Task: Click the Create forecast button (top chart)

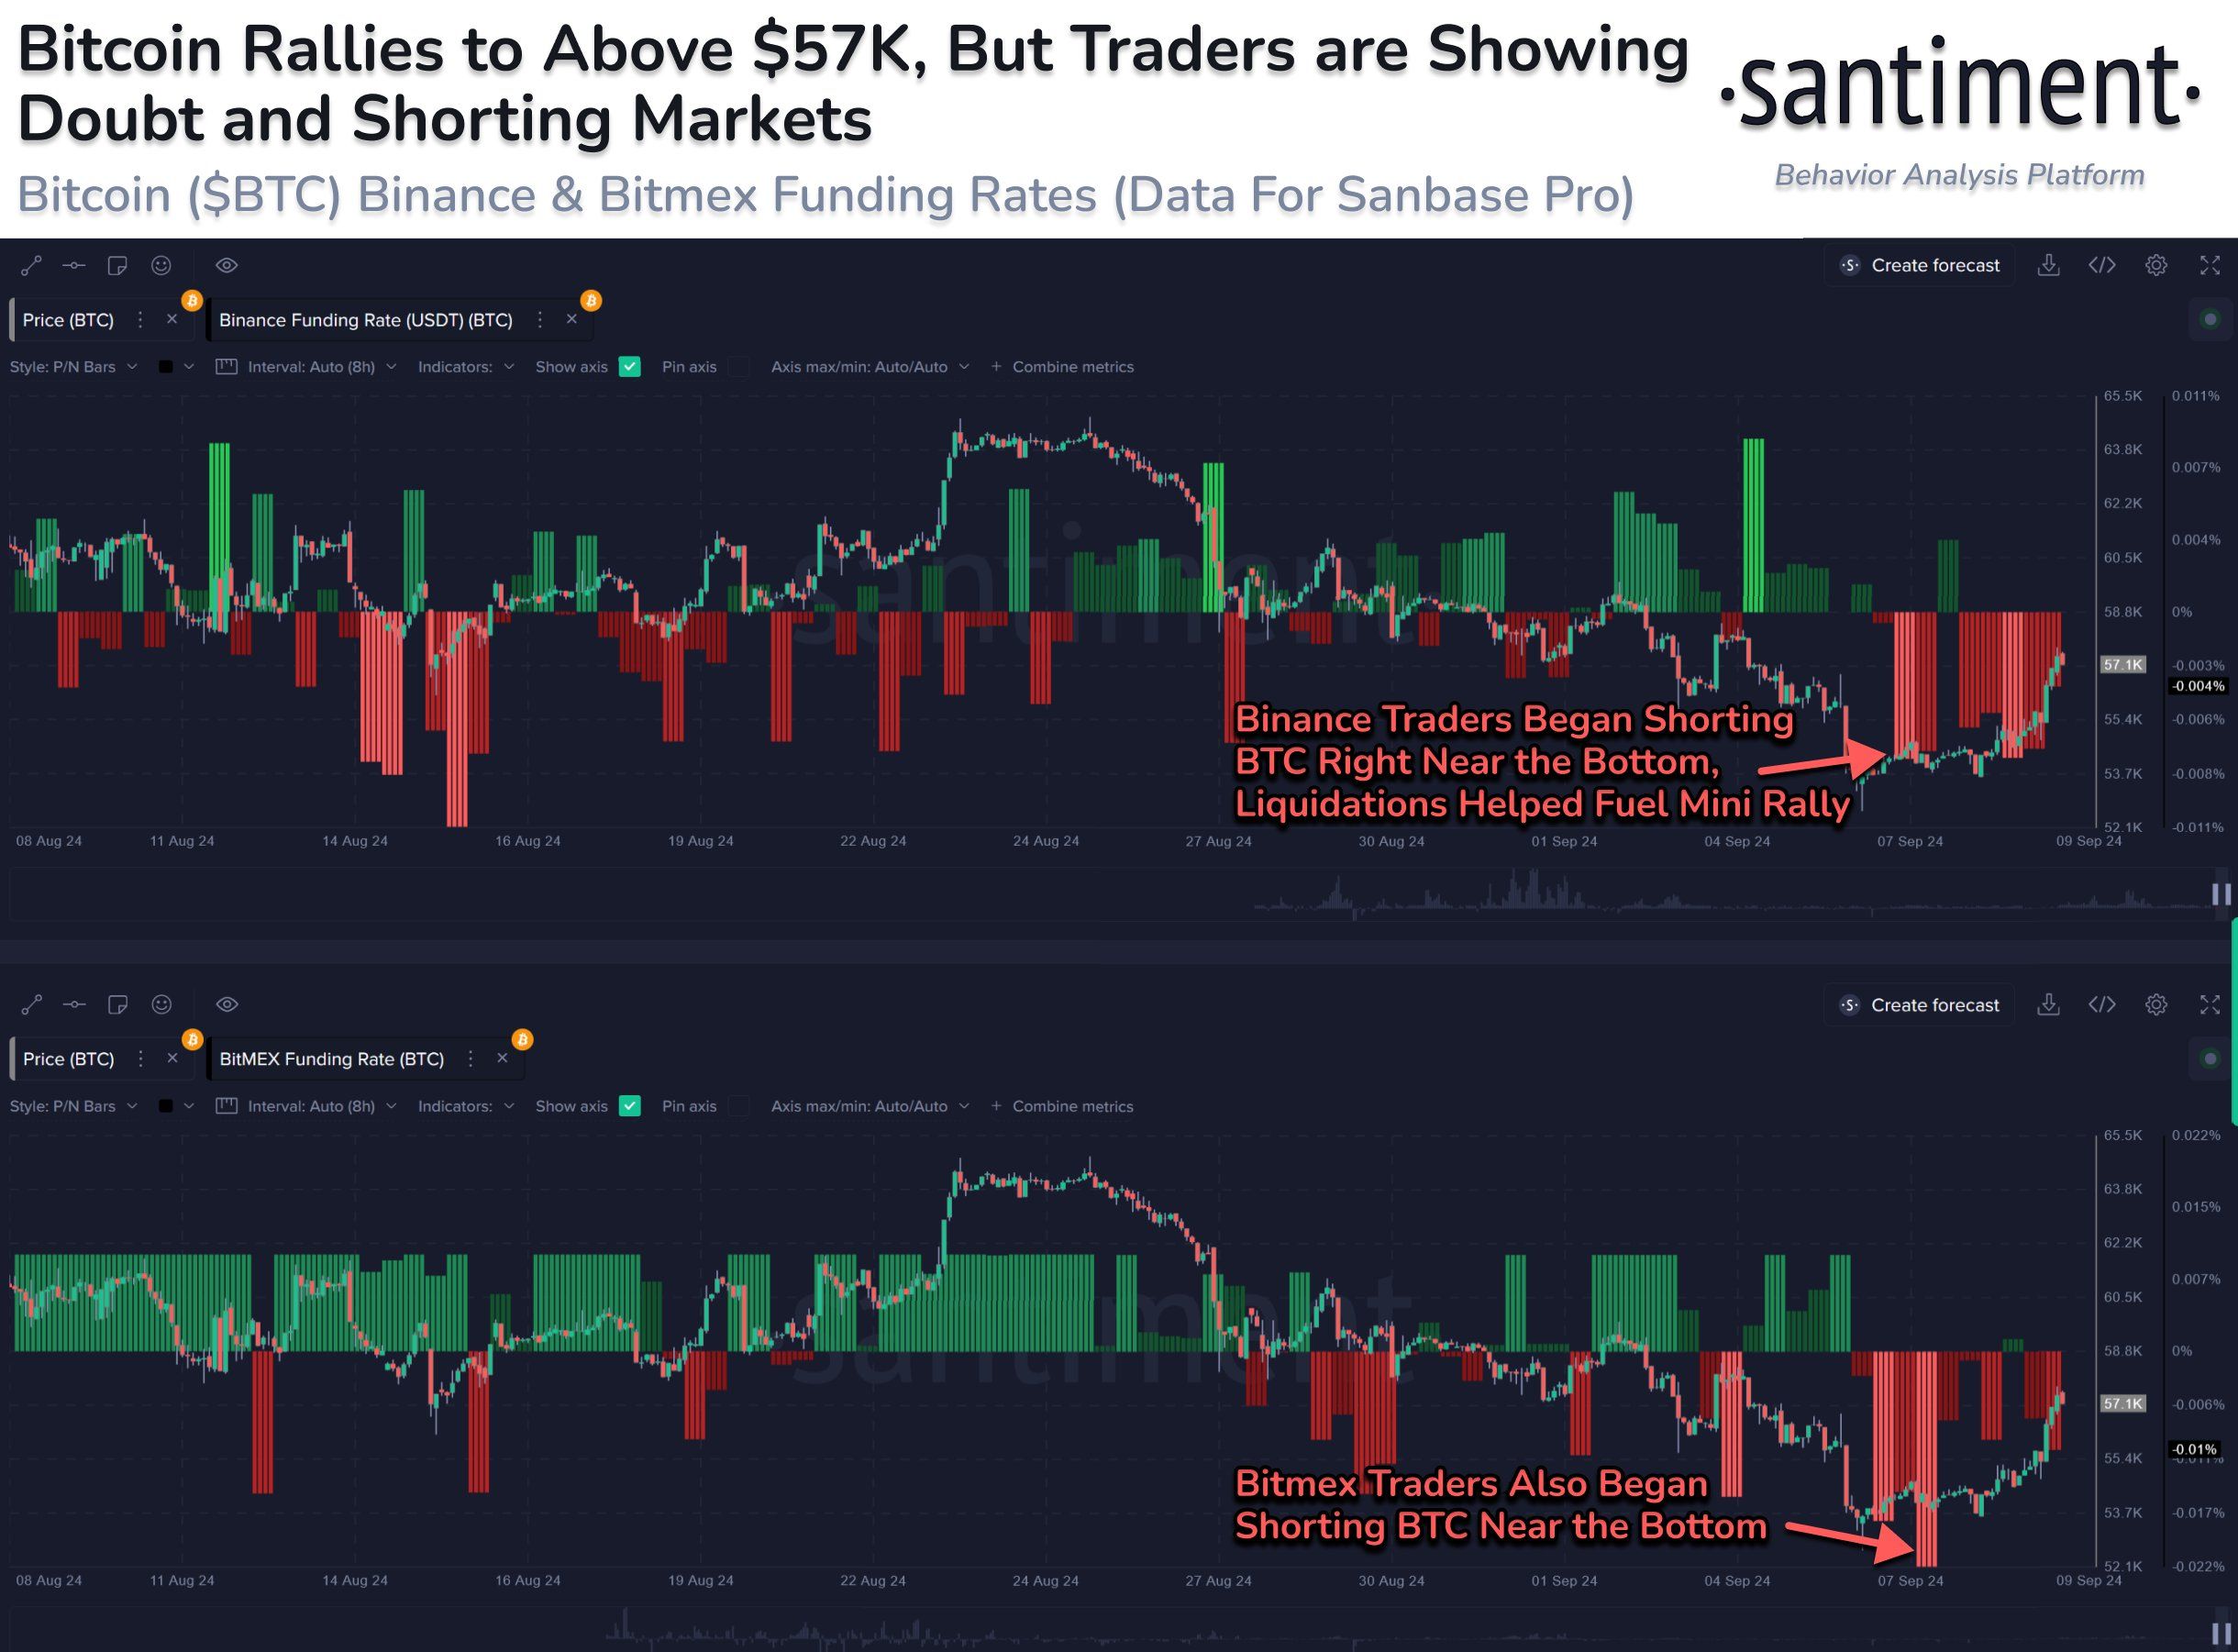Action: [x=1920, y=264]
